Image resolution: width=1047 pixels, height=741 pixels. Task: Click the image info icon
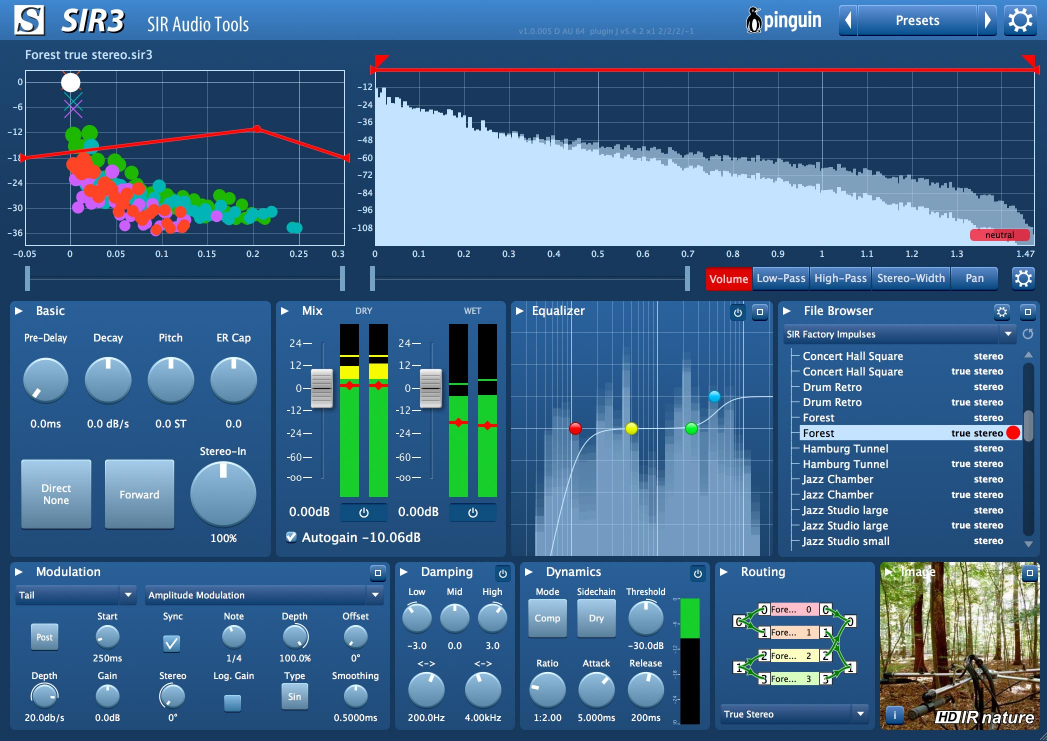click(x=895, y=715)
